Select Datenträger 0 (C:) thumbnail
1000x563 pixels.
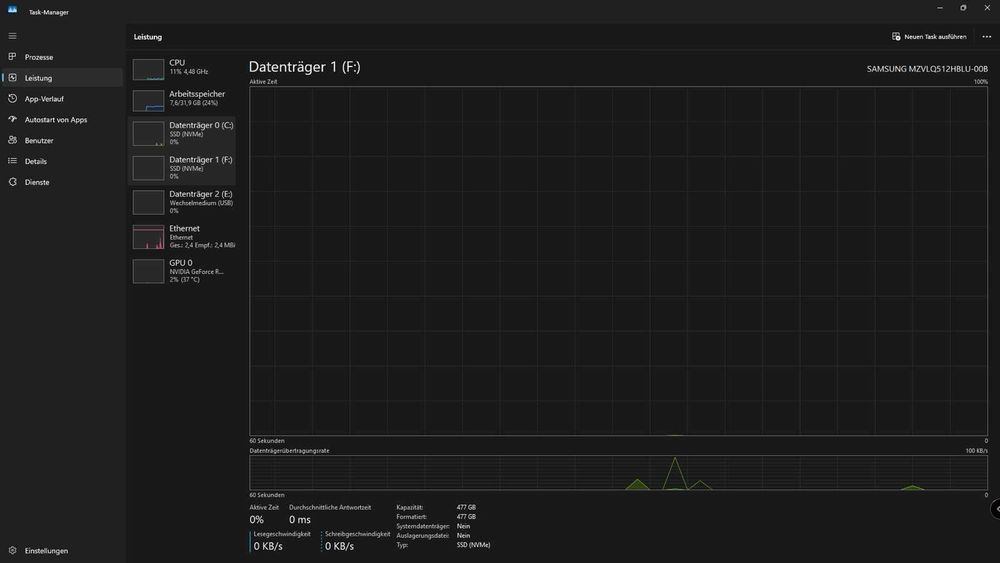tap(148, 134)
